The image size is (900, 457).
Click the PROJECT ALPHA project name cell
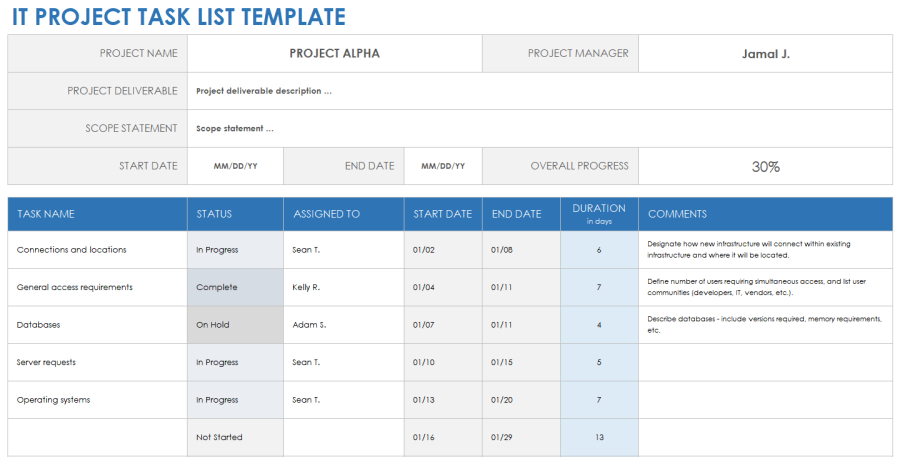tap(334, 54)
